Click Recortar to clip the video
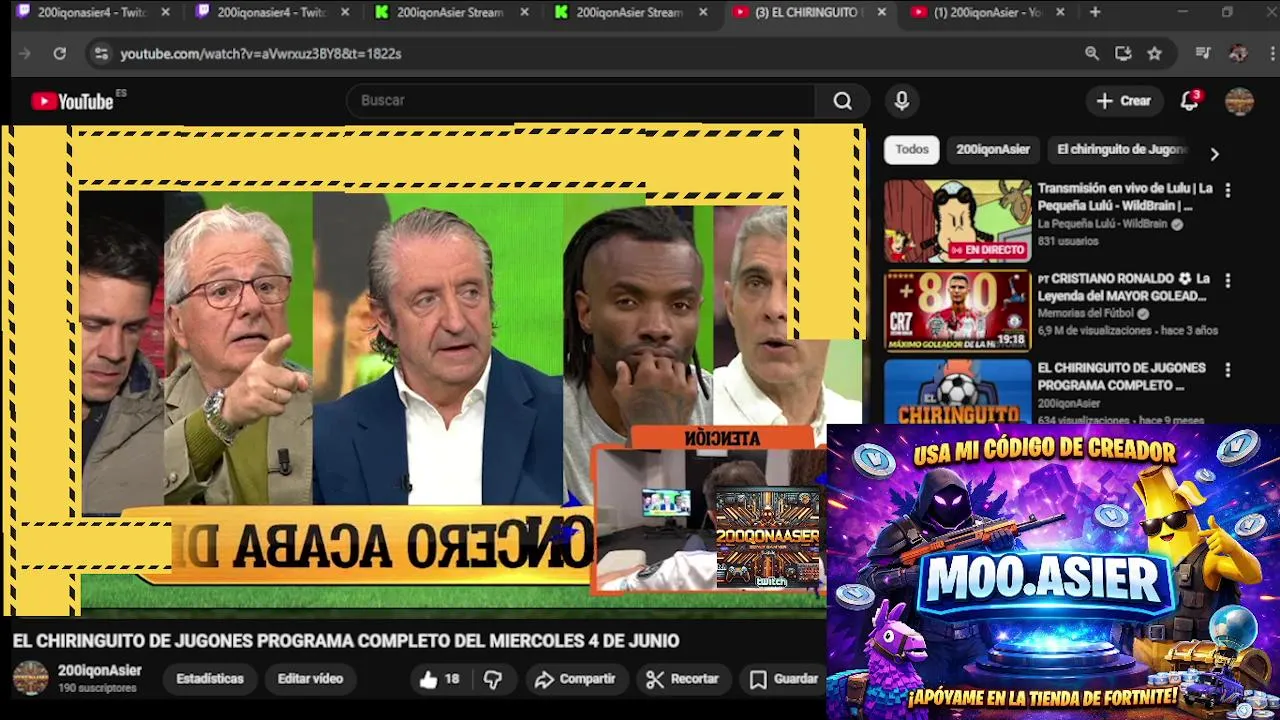Screen dimensions: 1280x720 tap(683, 679)
